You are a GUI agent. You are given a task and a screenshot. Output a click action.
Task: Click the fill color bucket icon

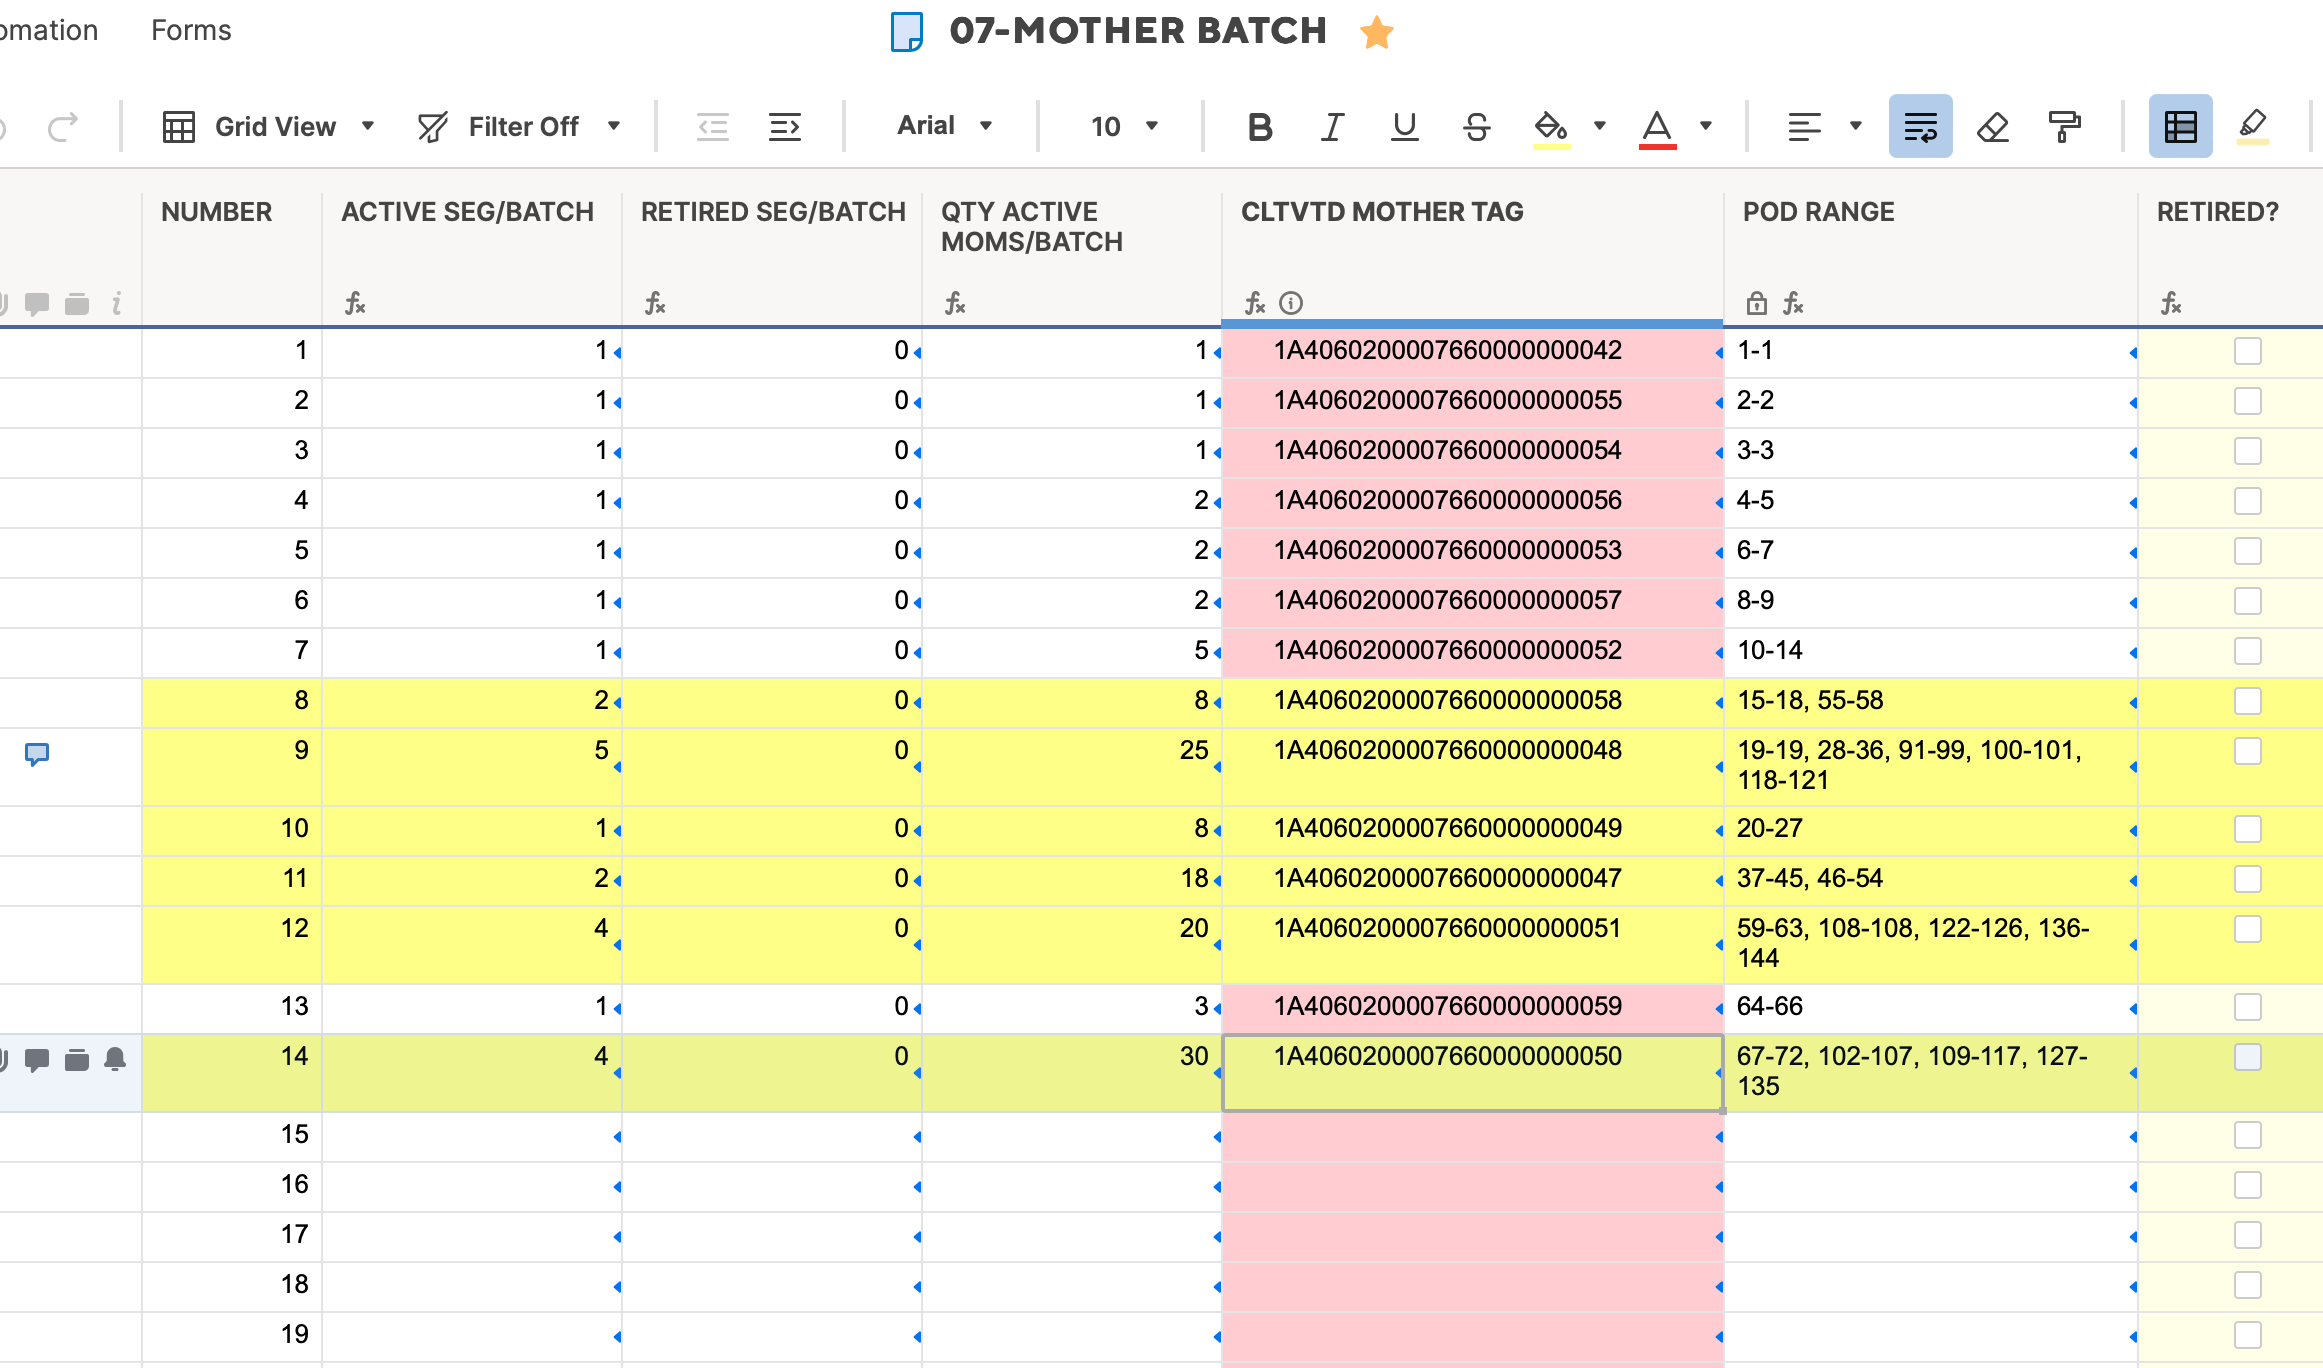[x=1551, y=128]
